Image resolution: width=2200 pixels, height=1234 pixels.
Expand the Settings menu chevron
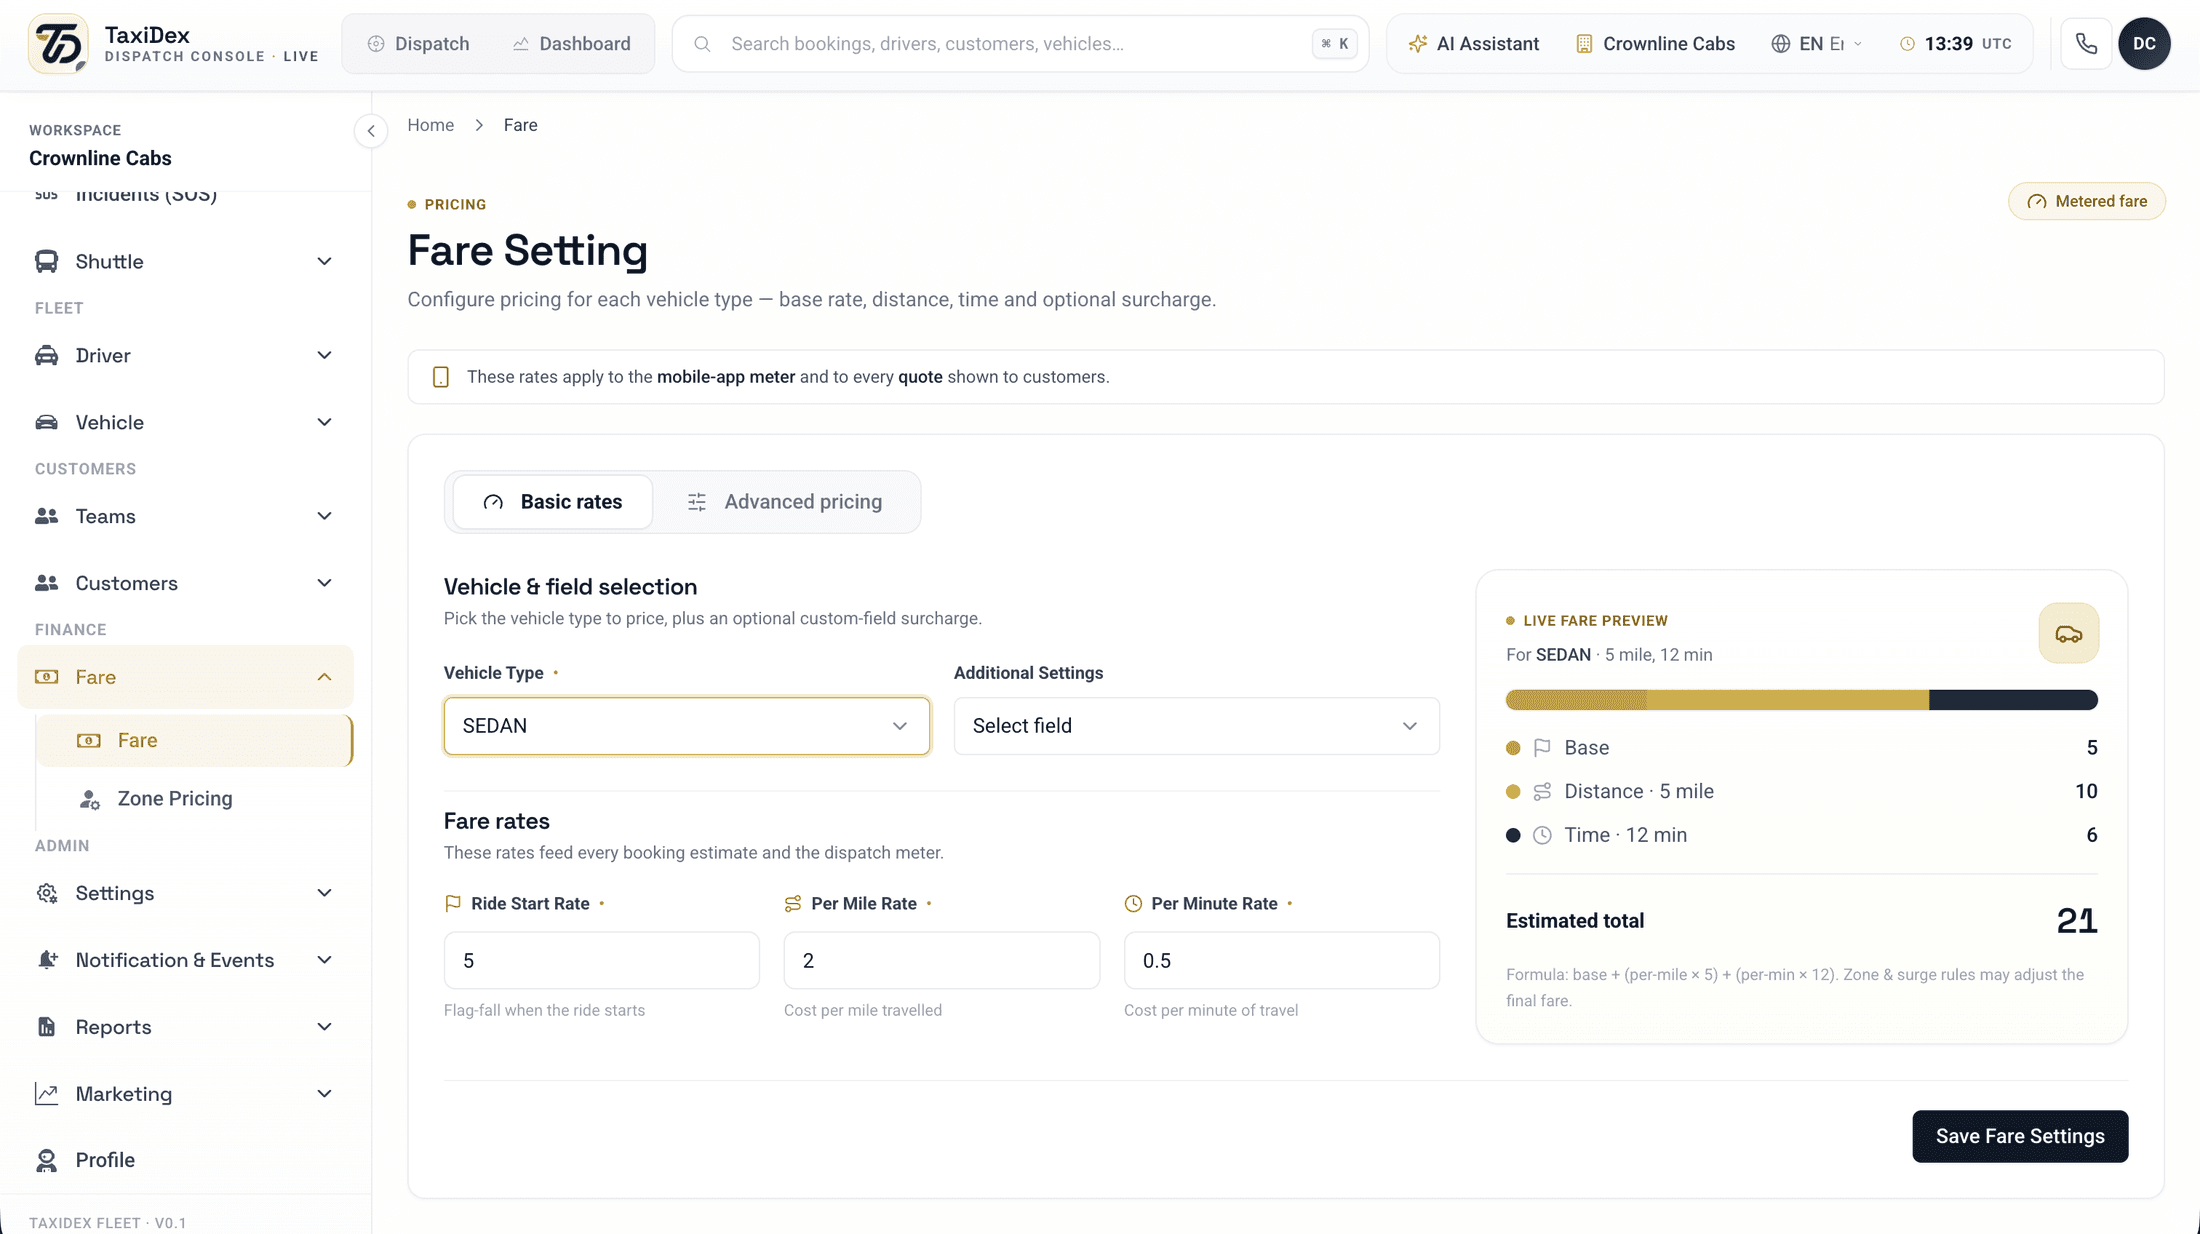click(x=324, y=893)
